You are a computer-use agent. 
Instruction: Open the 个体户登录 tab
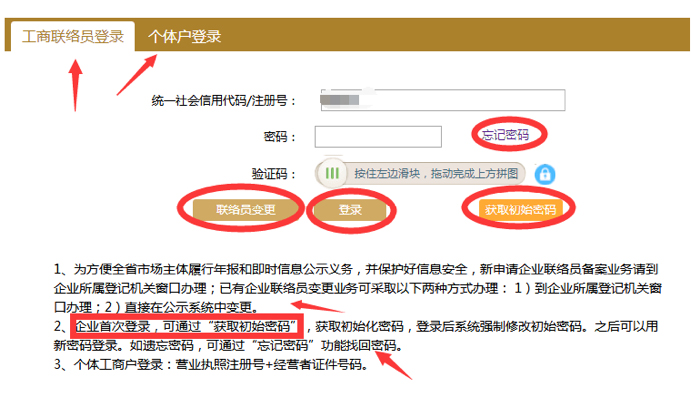point(185,36)
